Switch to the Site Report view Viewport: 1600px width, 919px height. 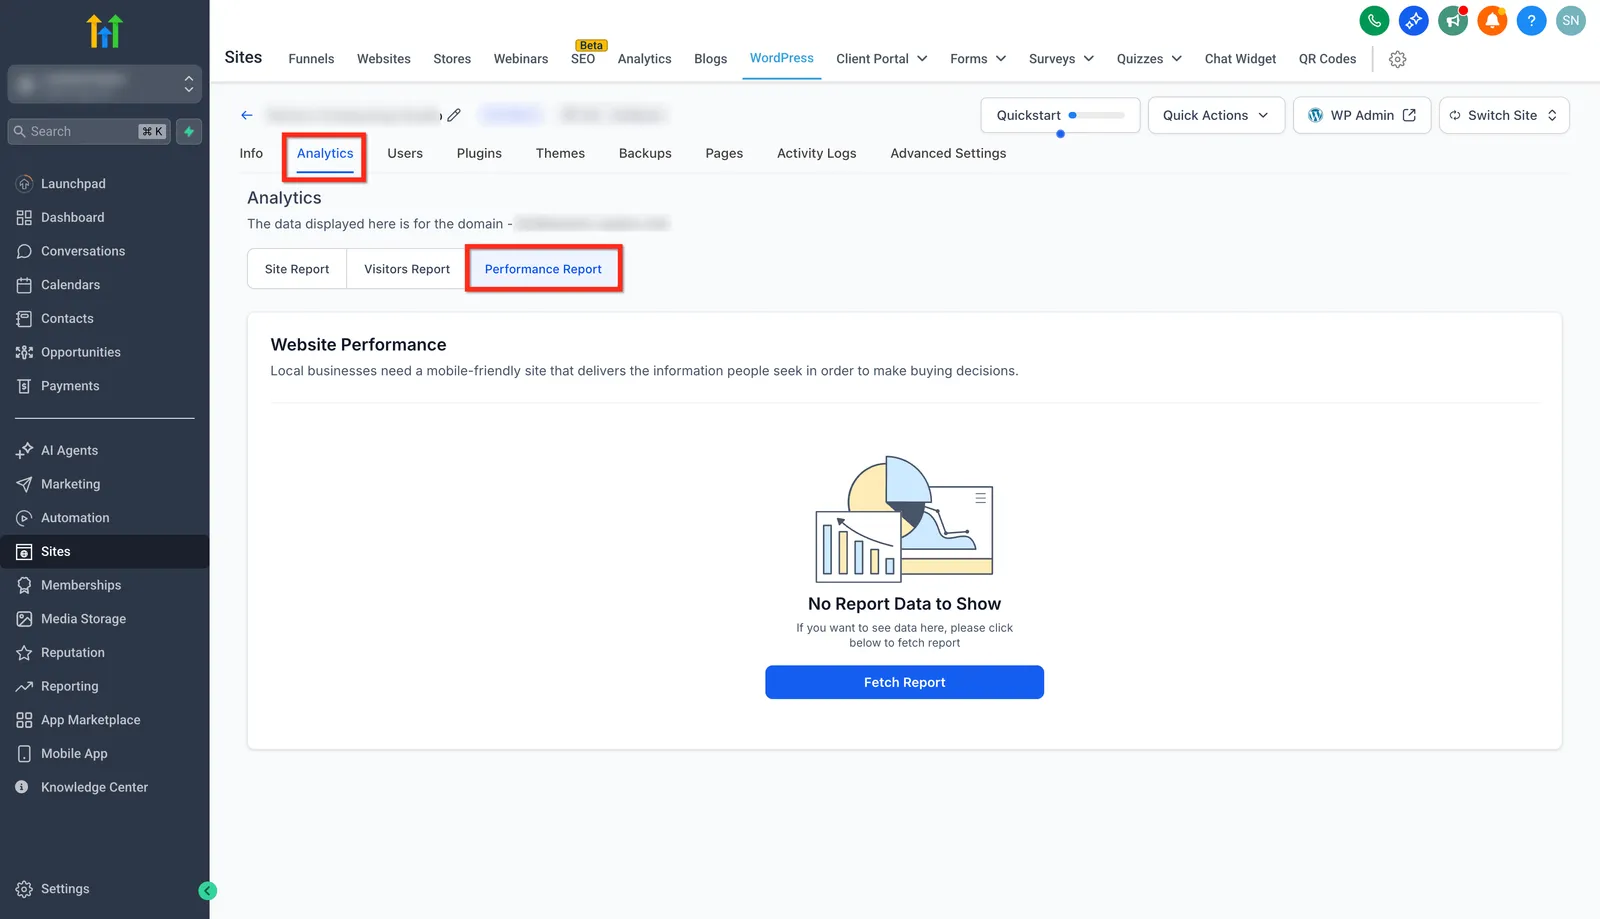point(297,269)
